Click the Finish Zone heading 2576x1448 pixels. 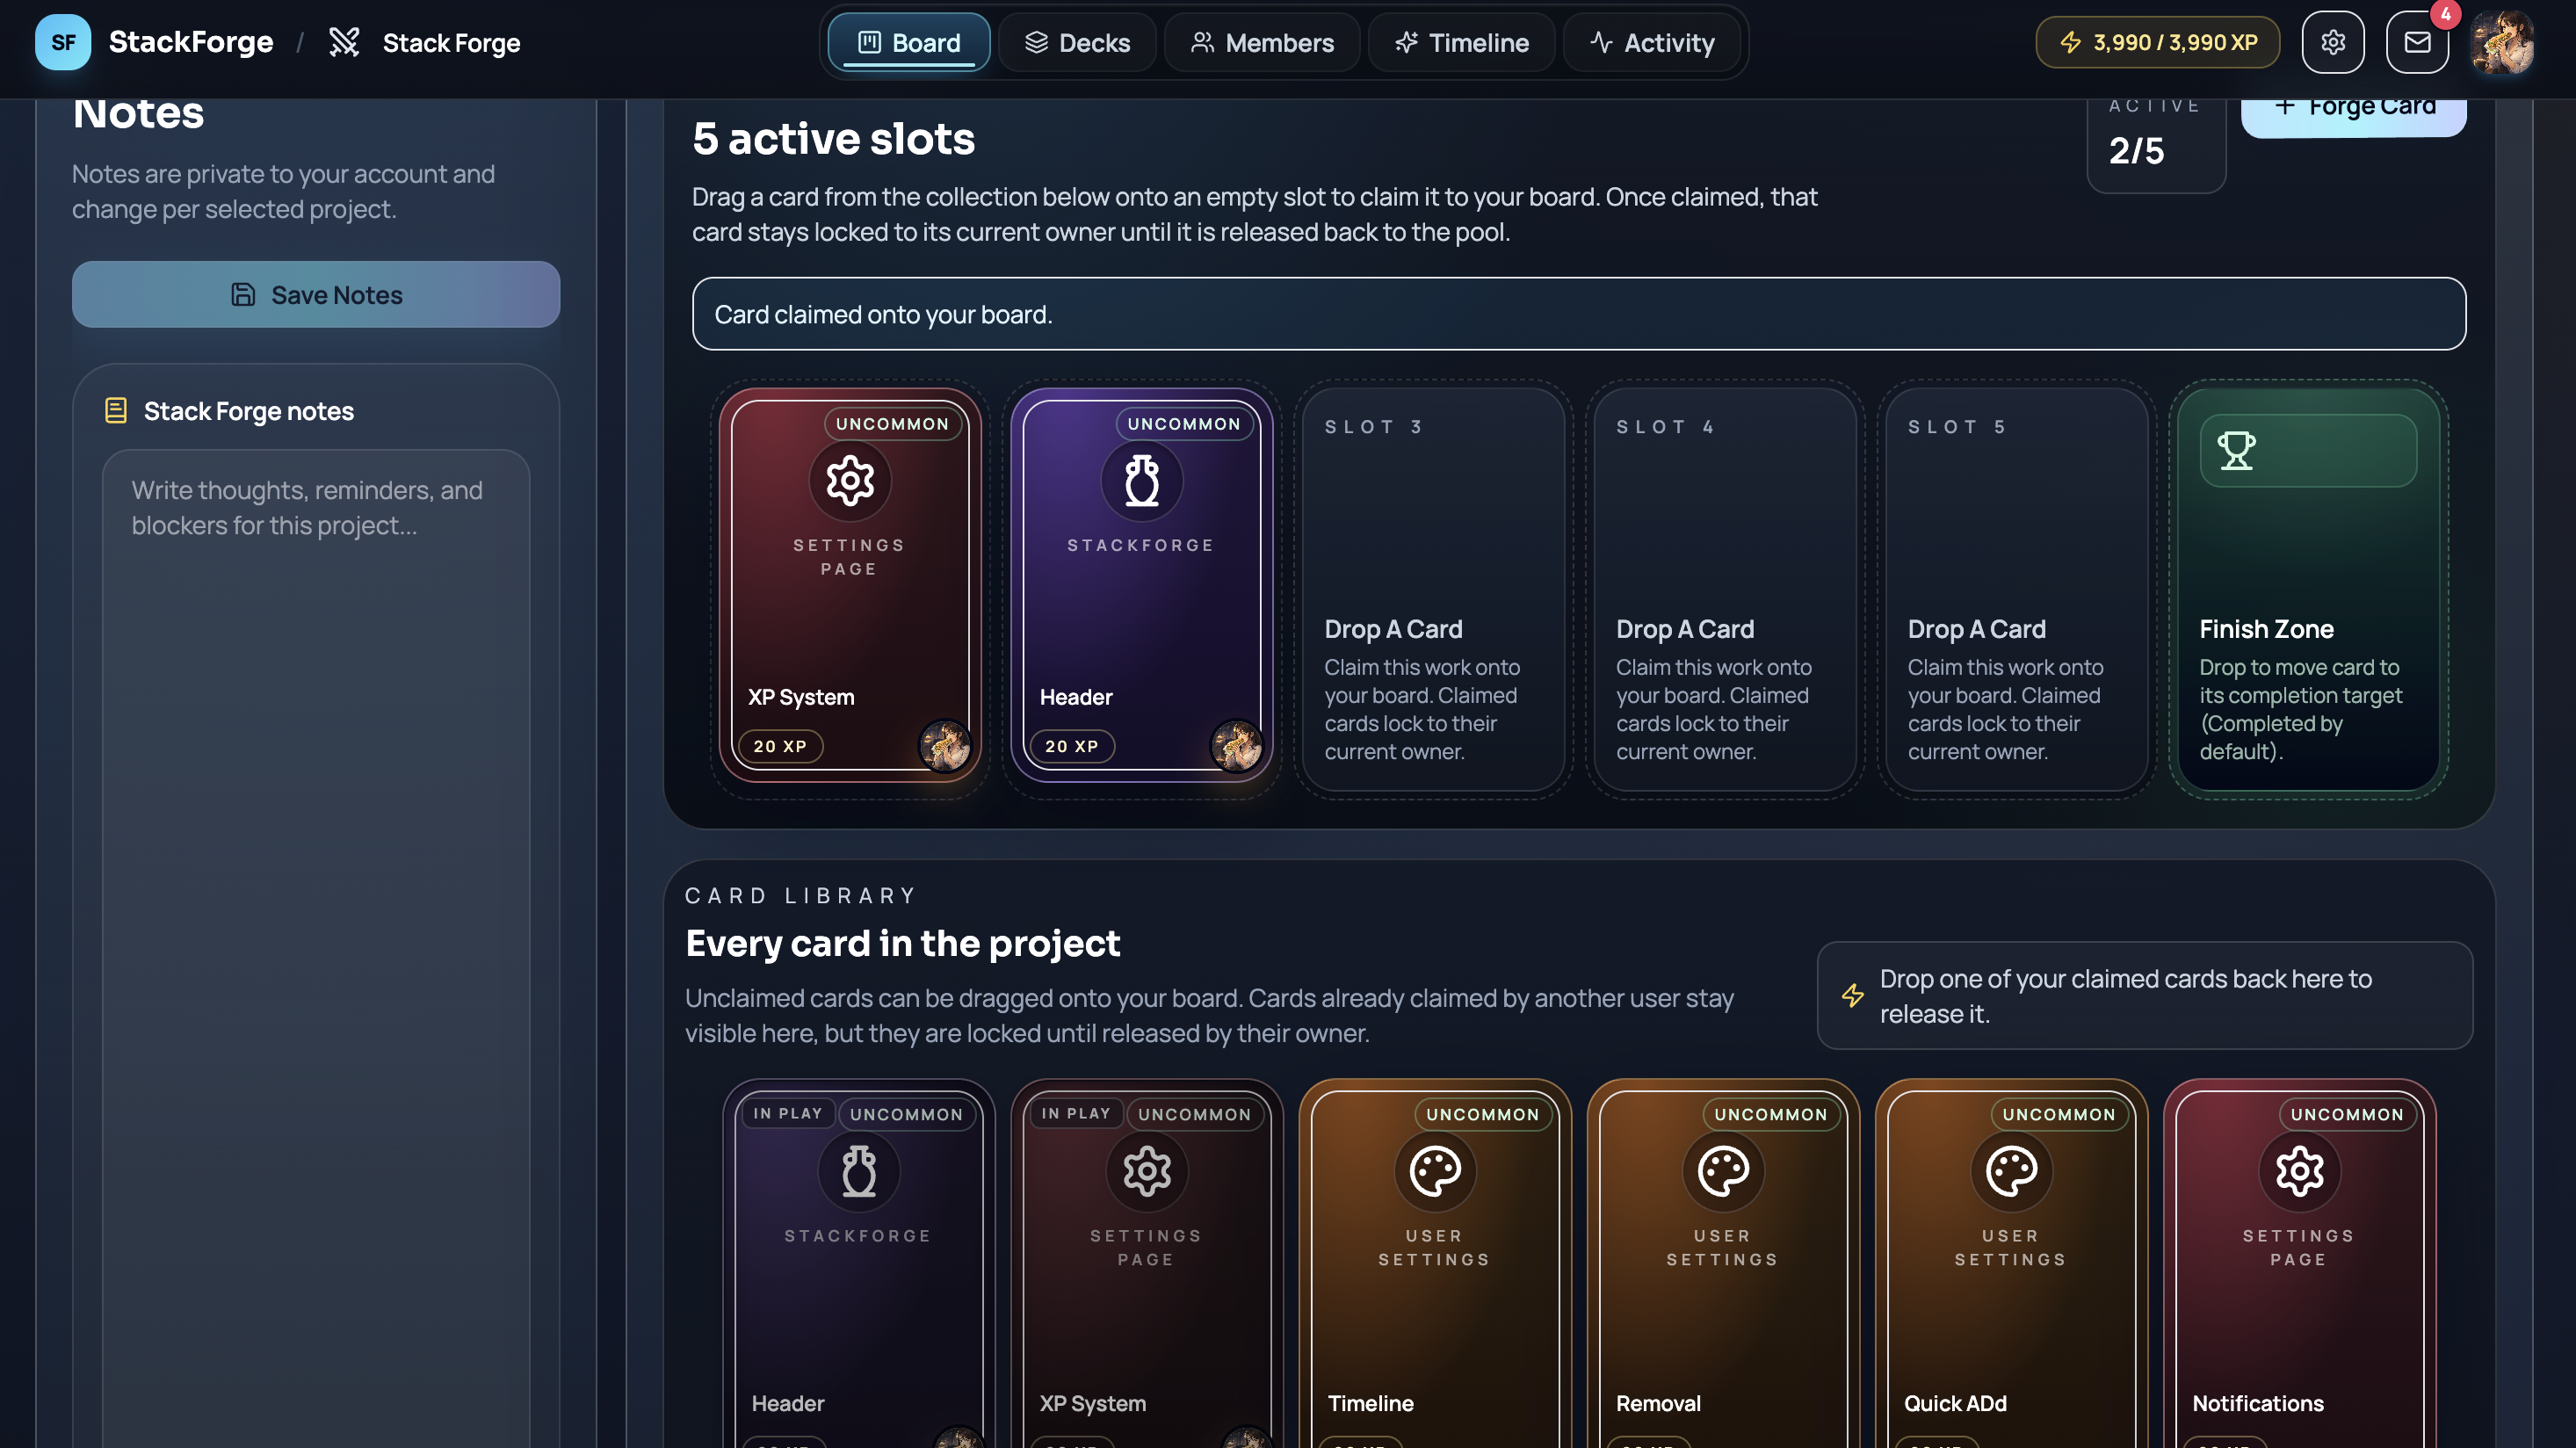(x=2266, y=629)
